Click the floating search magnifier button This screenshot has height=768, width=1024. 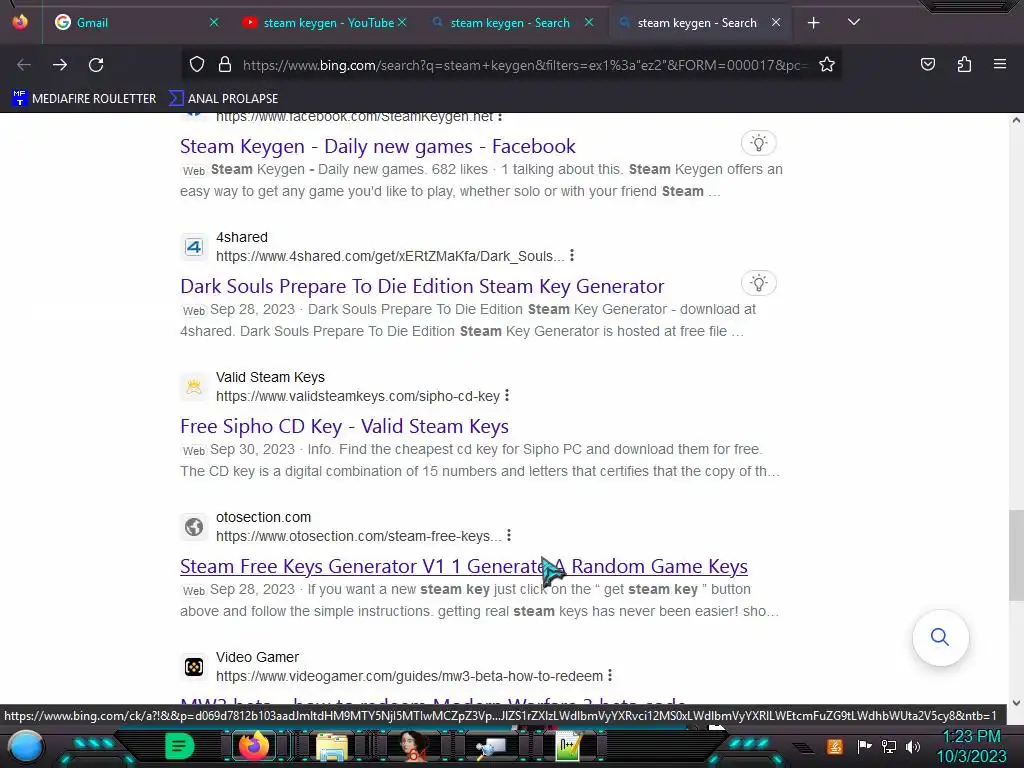tap(940, 637)
